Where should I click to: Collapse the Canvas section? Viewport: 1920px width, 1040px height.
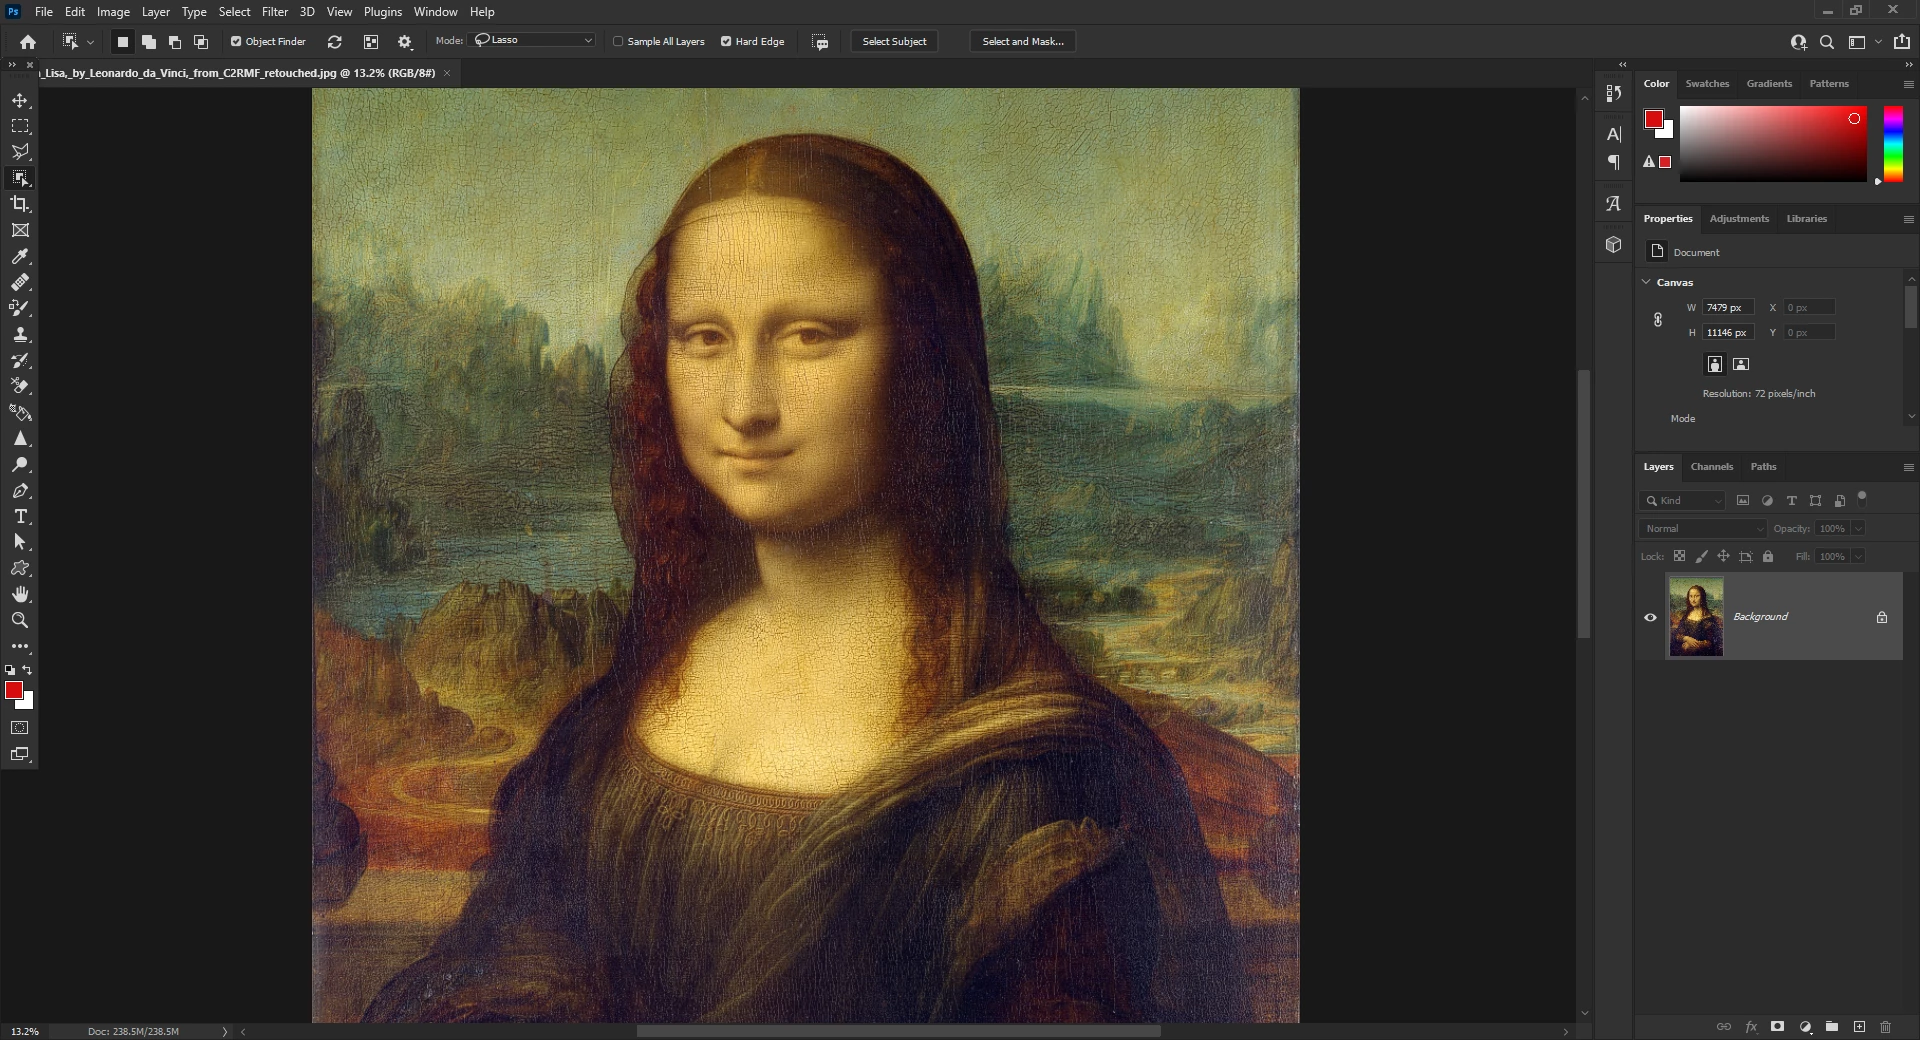(1646, 282)
